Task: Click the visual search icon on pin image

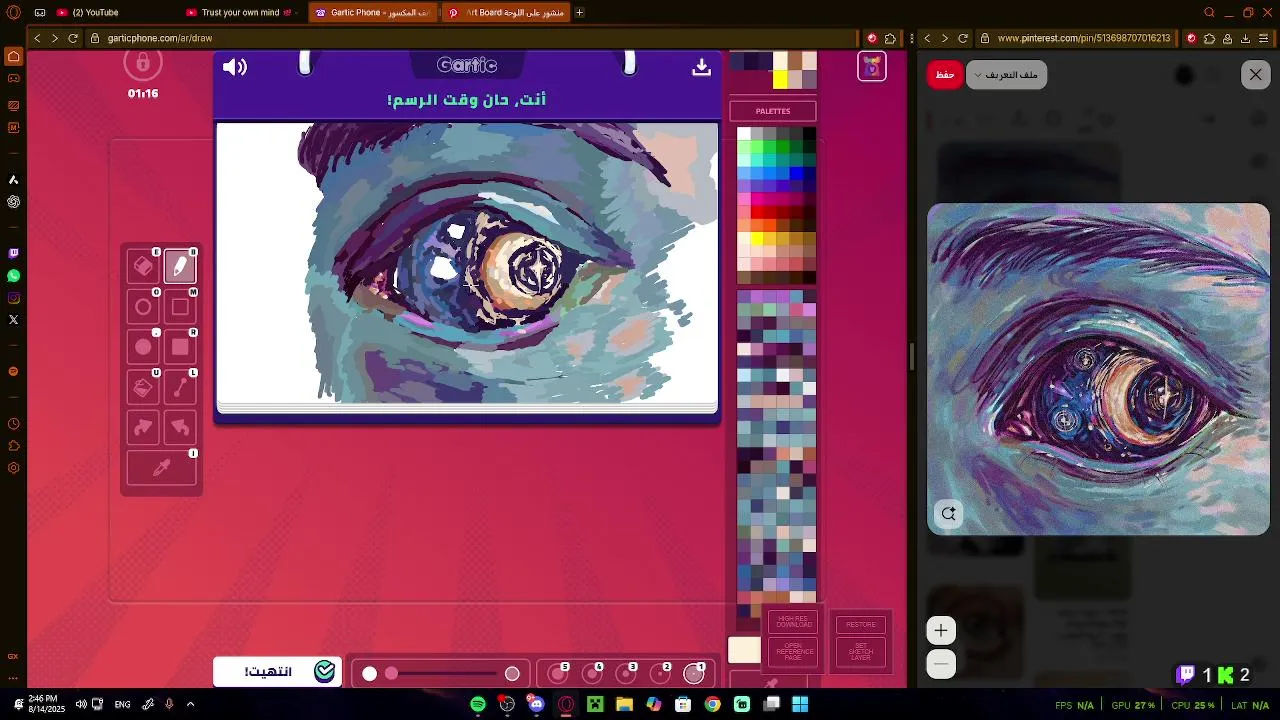Action: point(948,514)
